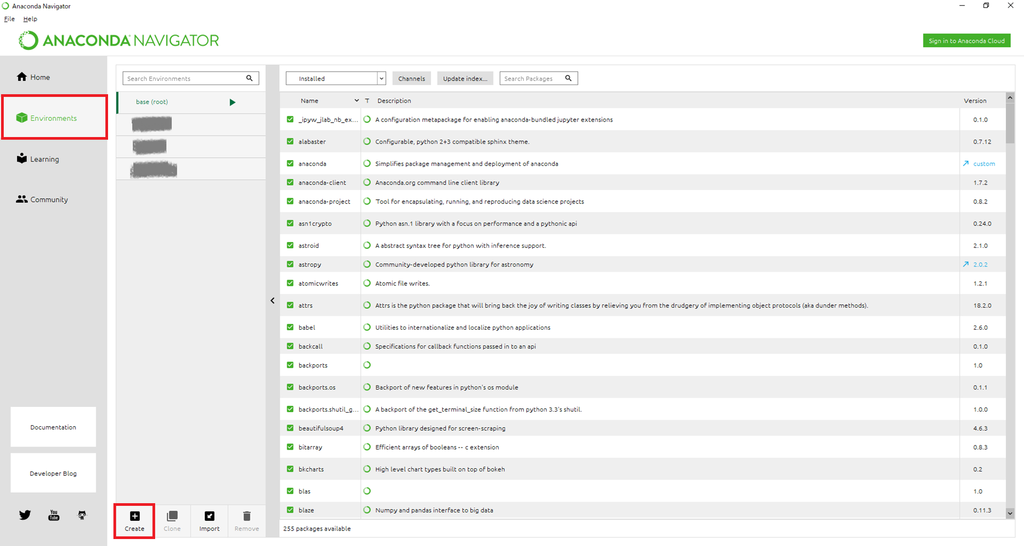The image size is (1024, 546).
Task: Open the Home section
Action: coord(33,77)
